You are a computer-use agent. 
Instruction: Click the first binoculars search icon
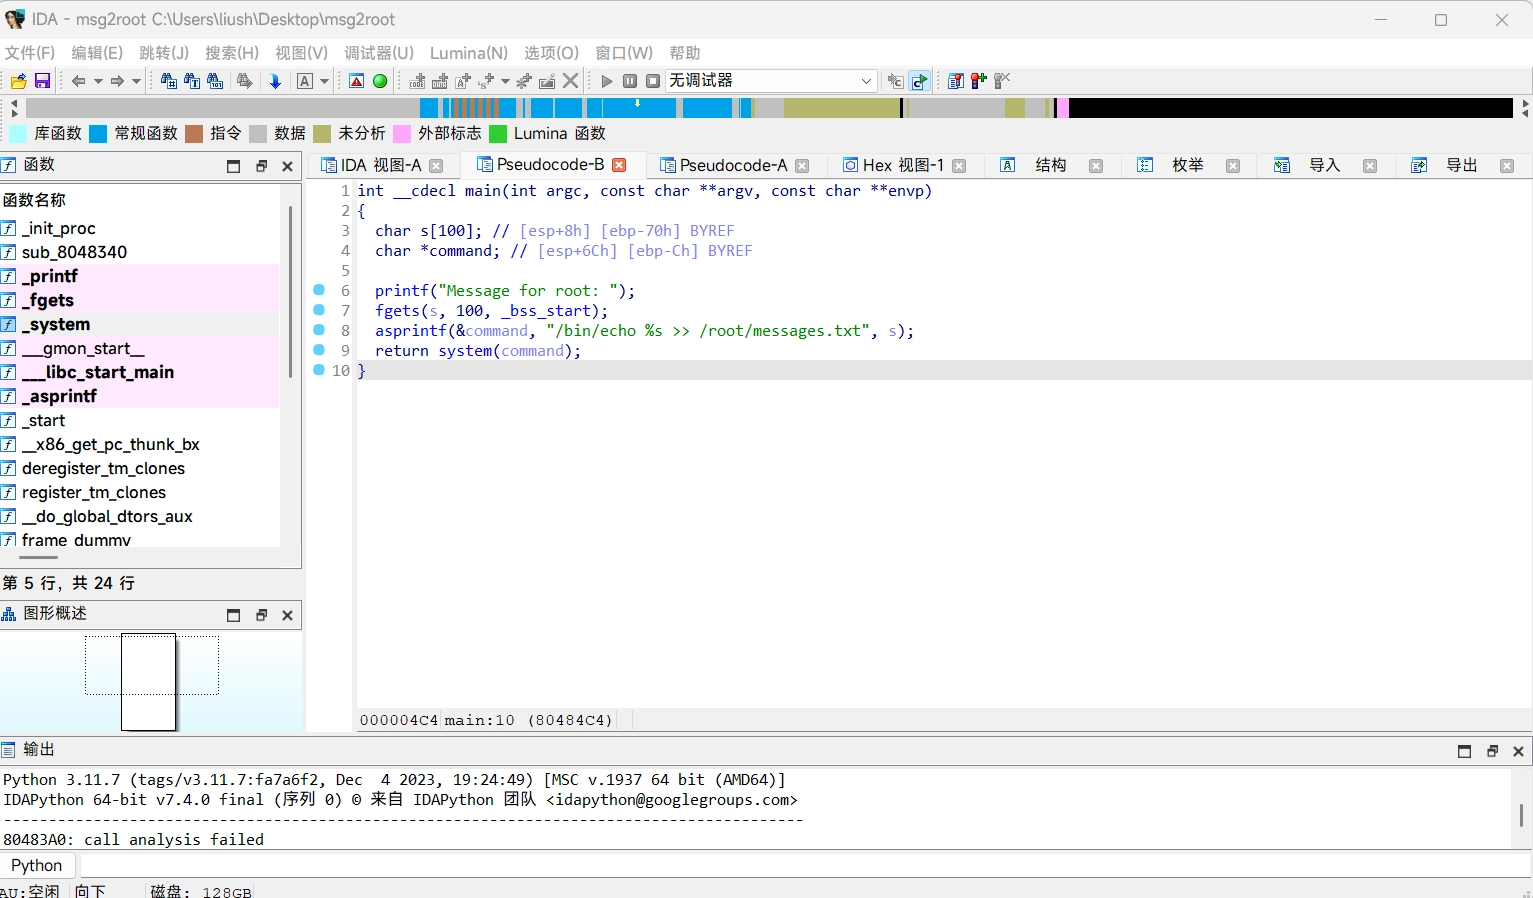pyautogui.click(x=168, y=81)
